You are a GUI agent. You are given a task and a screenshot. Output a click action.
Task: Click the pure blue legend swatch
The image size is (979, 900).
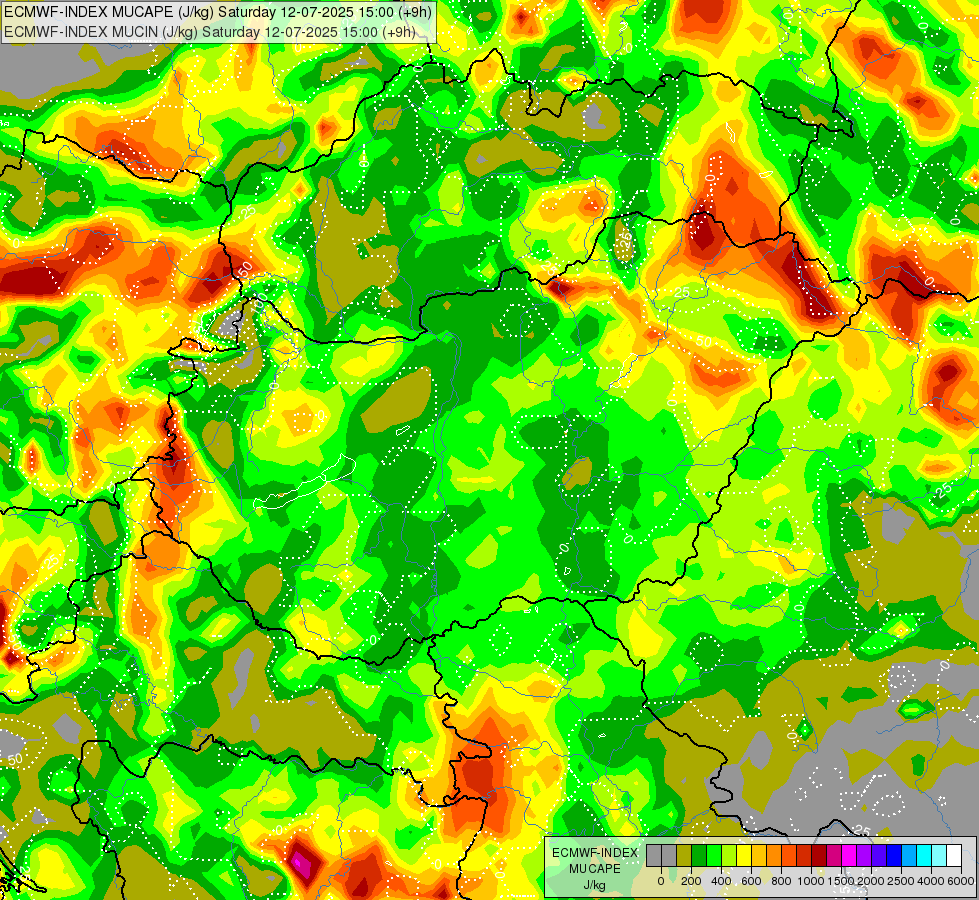point(895,856)
